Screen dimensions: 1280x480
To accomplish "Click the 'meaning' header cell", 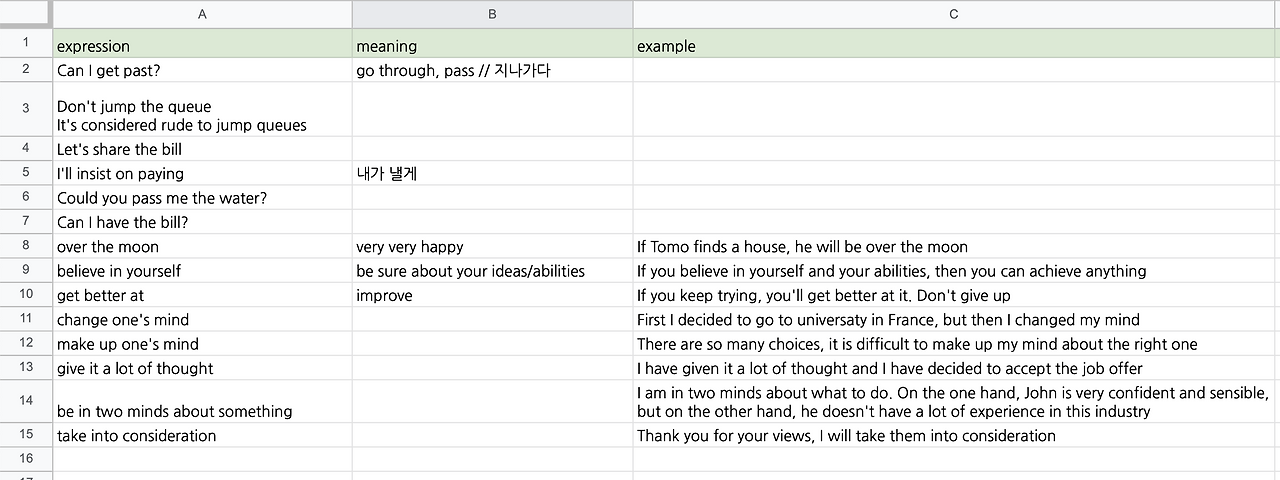I will tap(492, 46).
